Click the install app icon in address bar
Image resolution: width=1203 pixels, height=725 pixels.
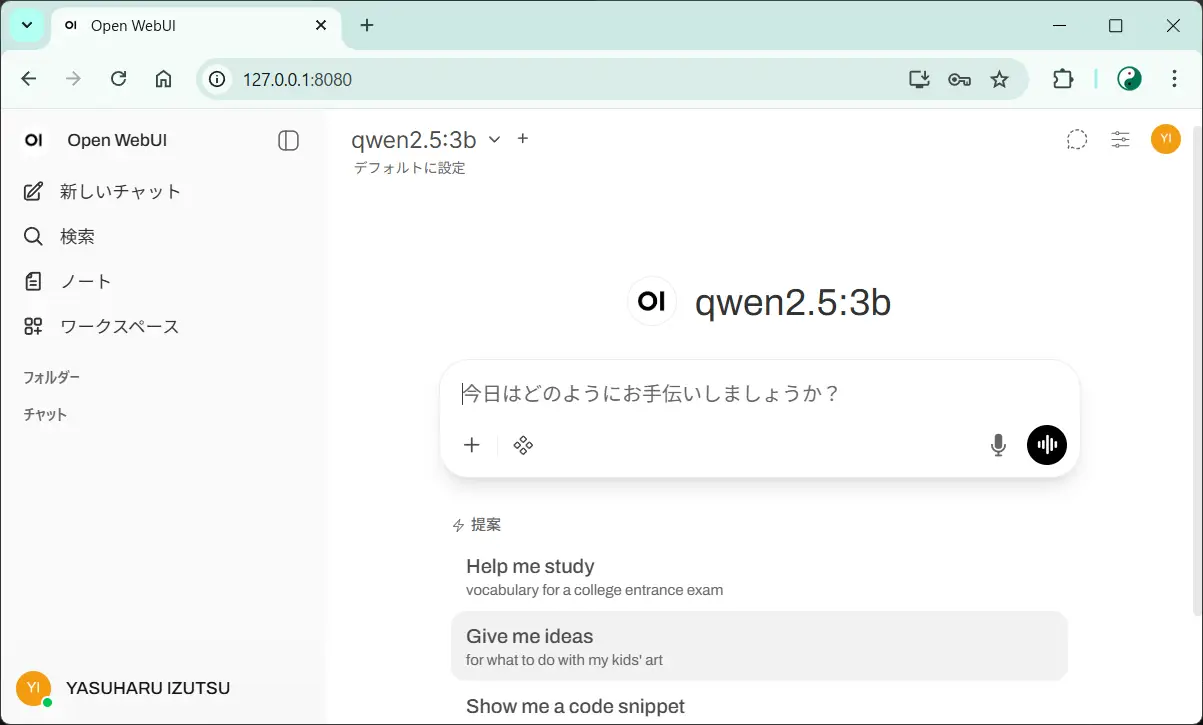(919, 79)
